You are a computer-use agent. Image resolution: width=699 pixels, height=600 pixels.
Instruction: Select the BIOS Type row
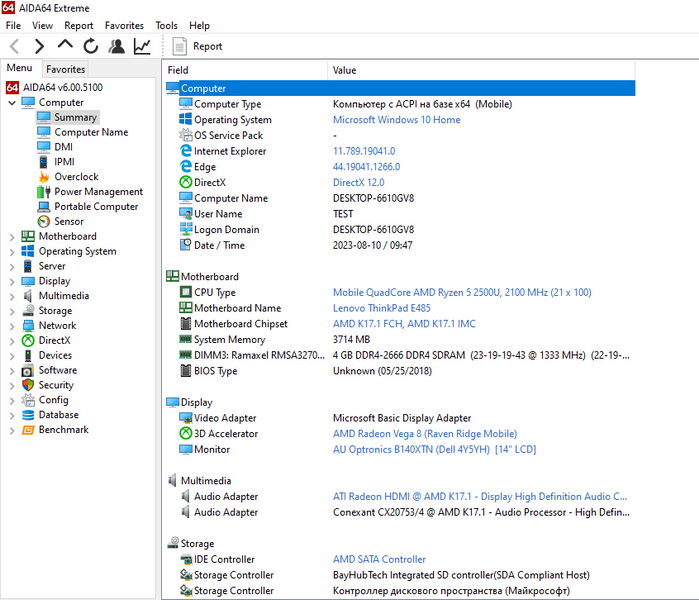[x=400, y=371]
